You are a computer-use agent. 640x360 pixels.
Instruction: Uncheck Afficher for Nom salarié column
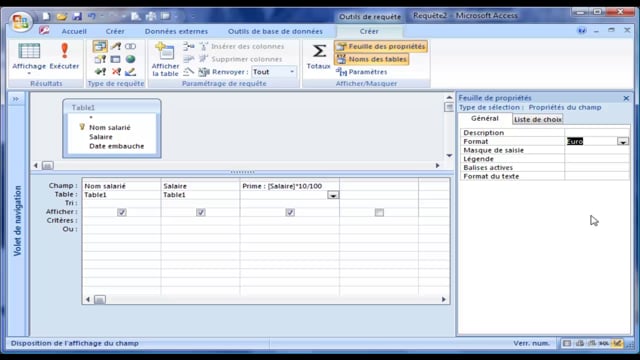click(x=122, y=212)
